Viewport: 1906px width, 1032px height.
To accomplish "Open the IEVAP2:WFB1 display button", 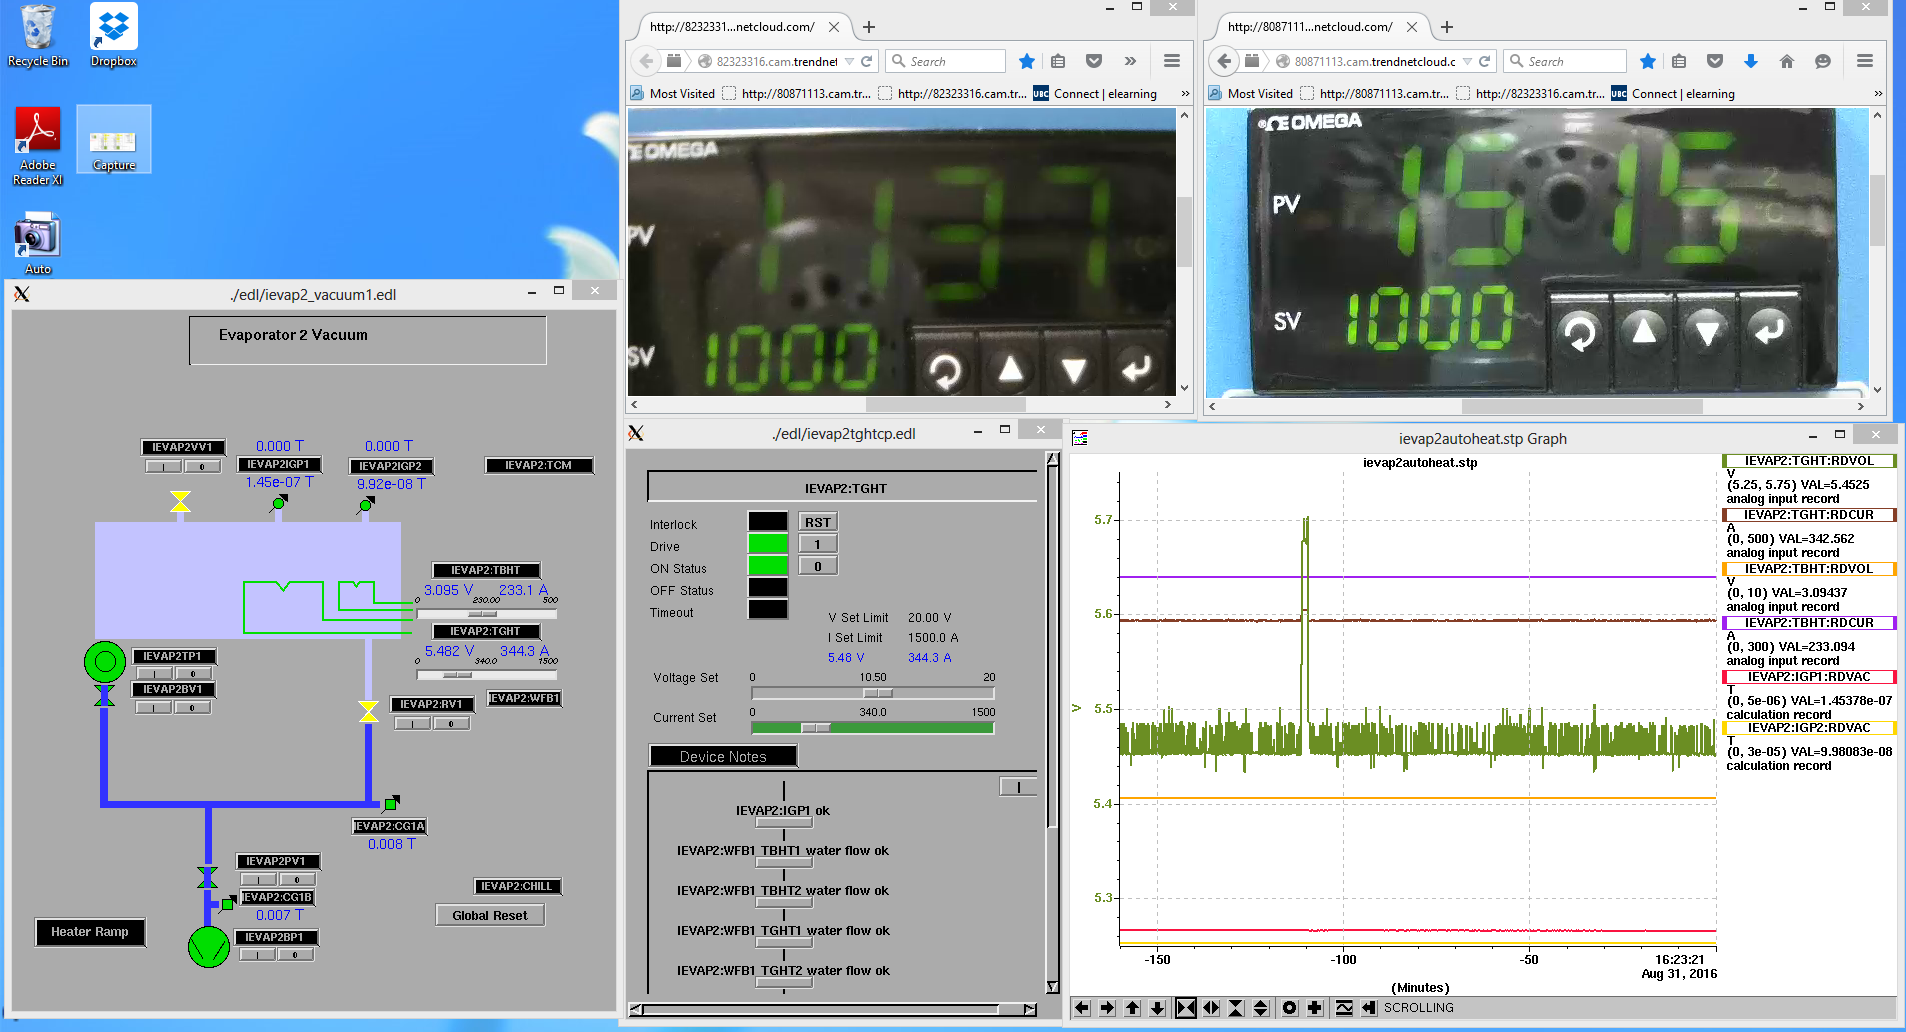I will pyautogui.click(x=525, y=698).
